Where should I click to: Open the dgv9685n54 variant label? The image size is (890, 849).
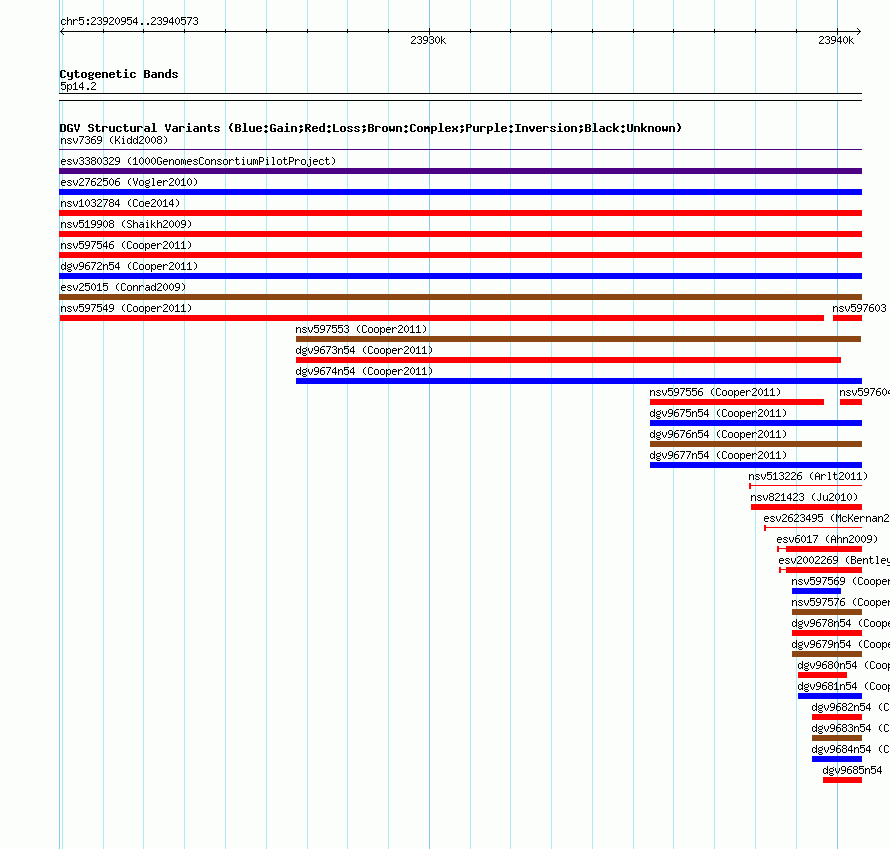(852, 770)
